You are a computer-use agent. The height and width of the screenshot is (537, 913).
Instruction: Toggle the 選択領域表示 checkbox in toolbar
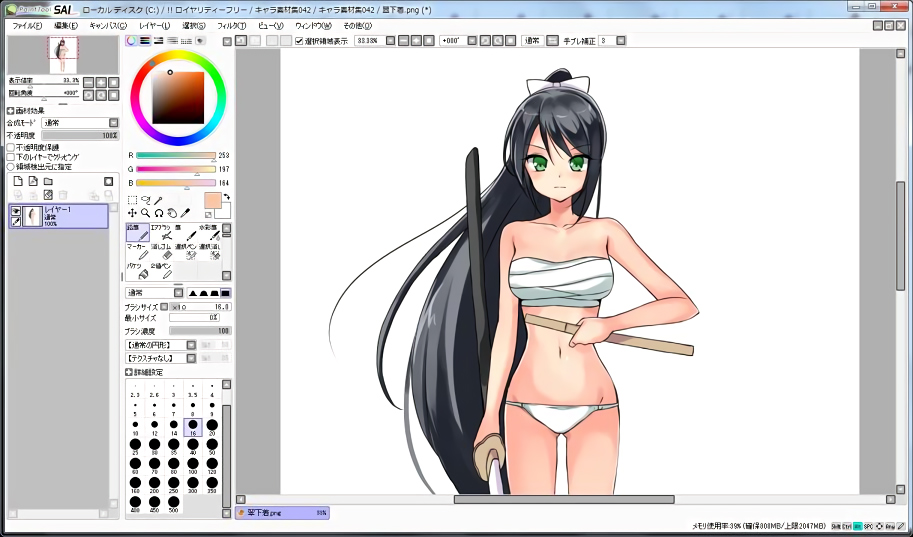[x=300, y=41]
